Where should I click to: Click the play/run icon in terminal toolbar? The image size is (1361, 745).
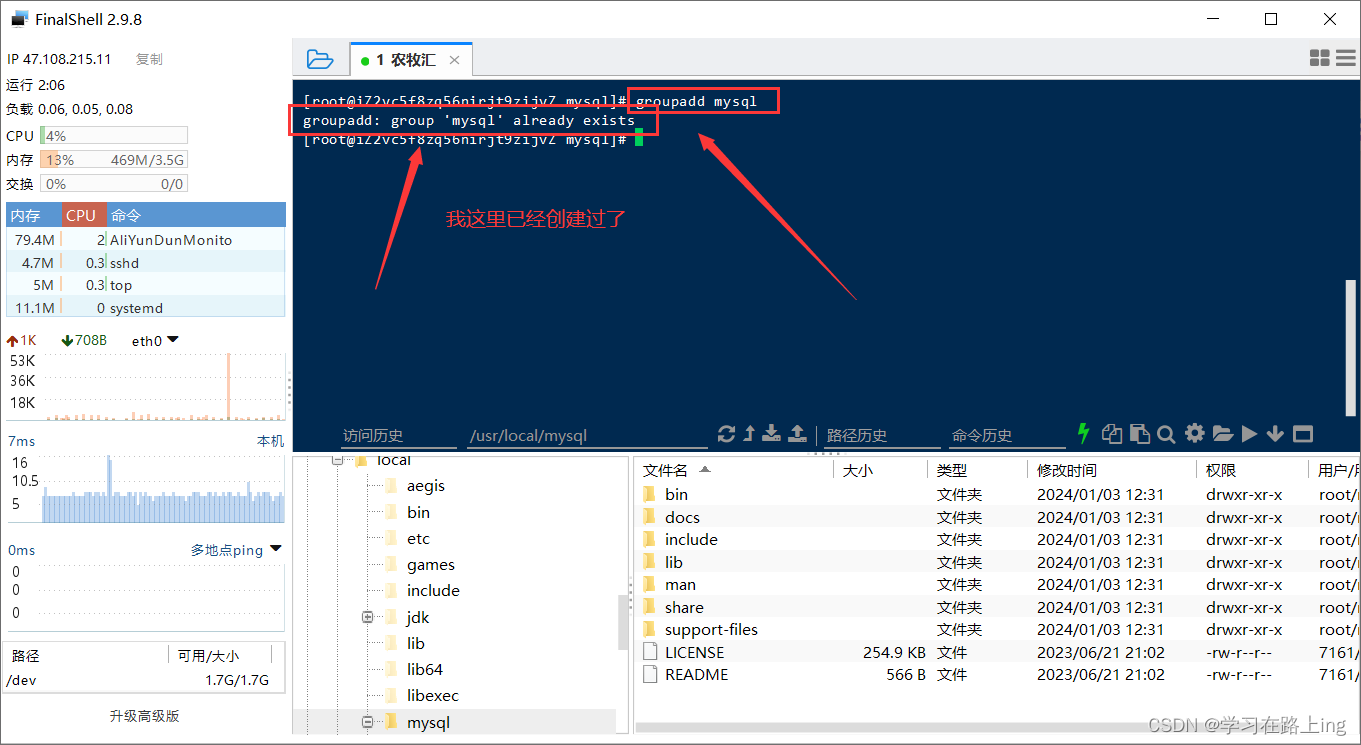(x=1249, y=433)
